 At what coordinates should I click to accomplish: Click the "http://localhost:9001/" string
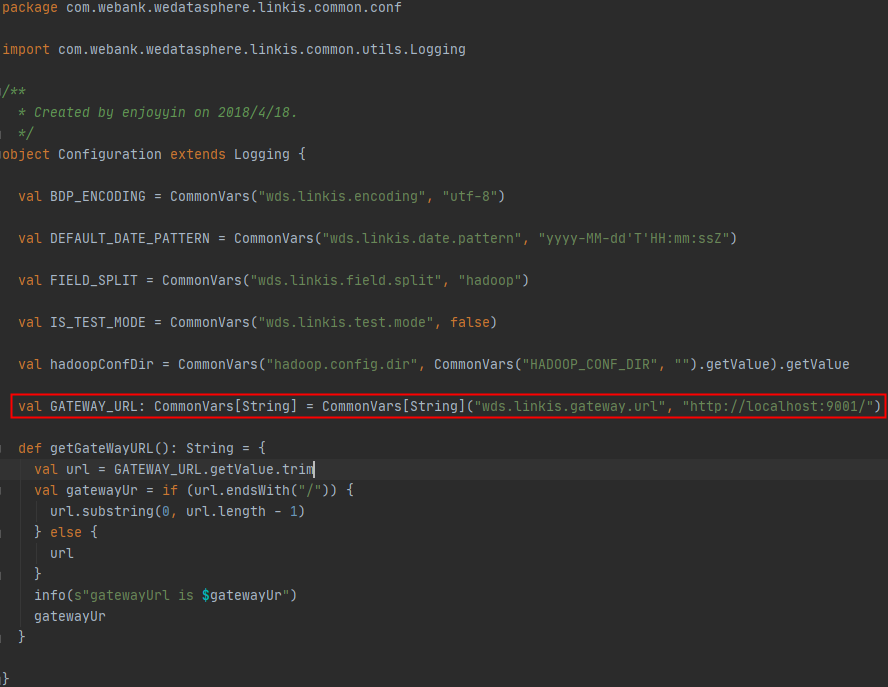(x=778, y=406)
